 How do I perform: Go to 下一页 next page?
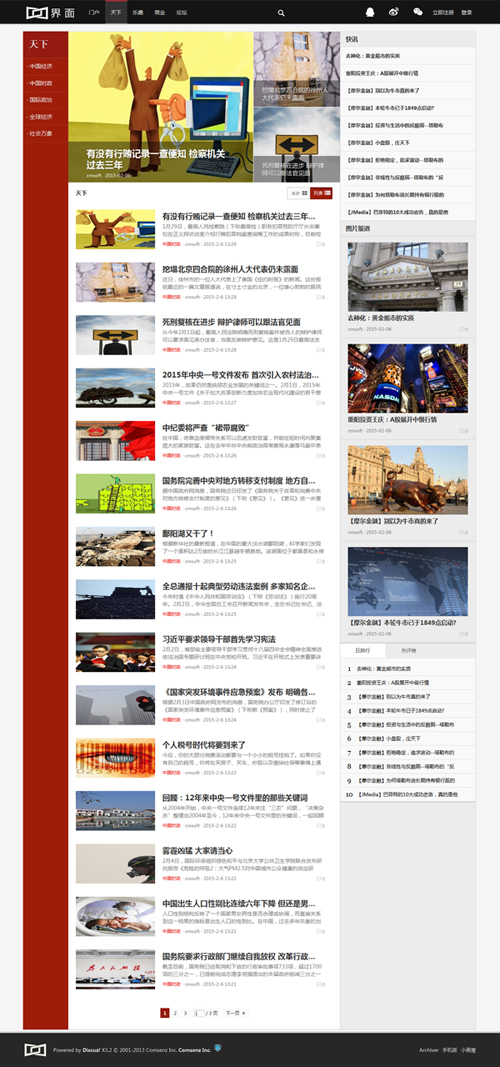coord(235,1013)
